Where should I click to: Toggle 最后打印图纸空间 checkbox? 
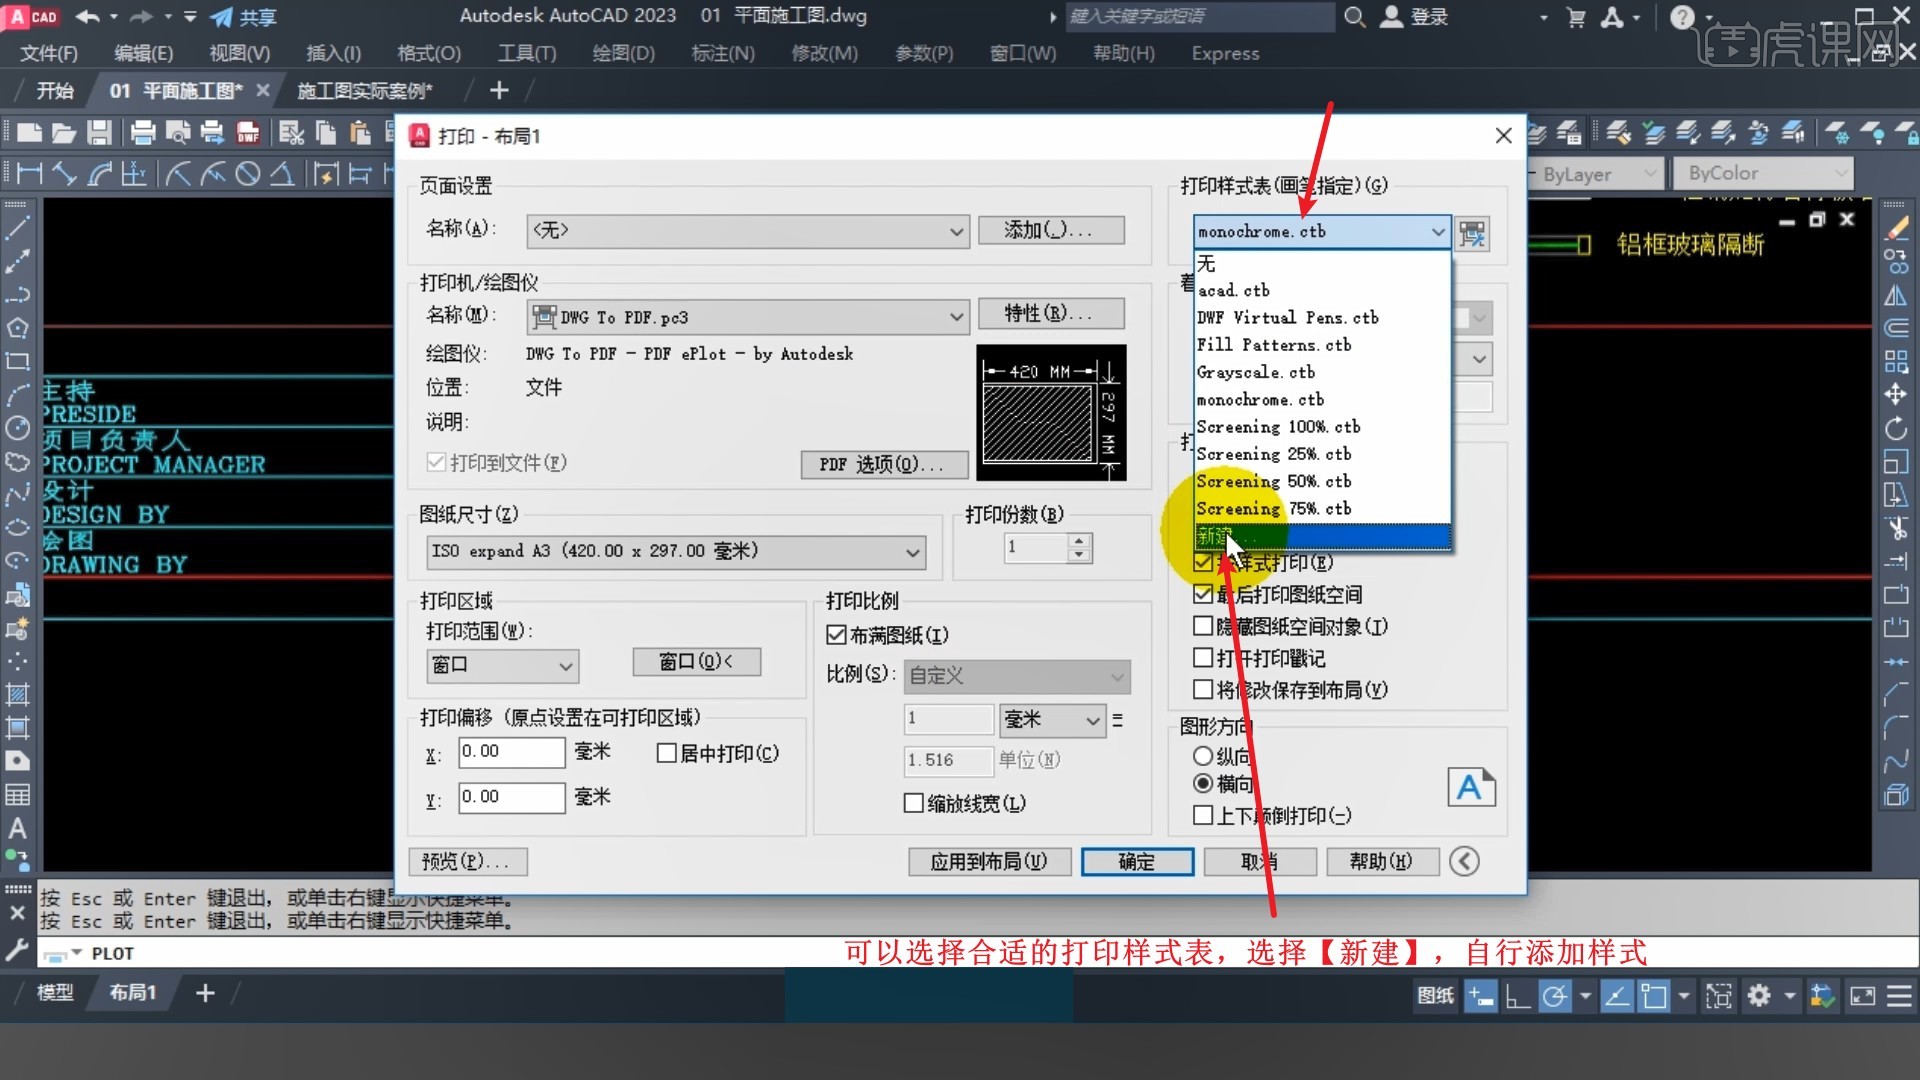(x=1203, y=594)
